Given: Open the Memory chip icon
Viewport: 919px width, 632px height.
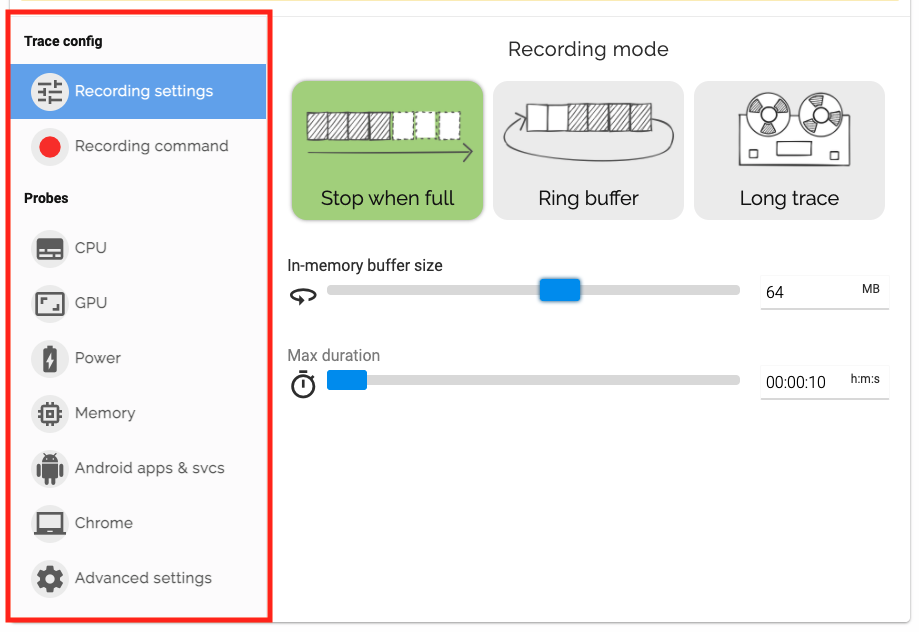Looking at the screenshot, I should point(49,413).
